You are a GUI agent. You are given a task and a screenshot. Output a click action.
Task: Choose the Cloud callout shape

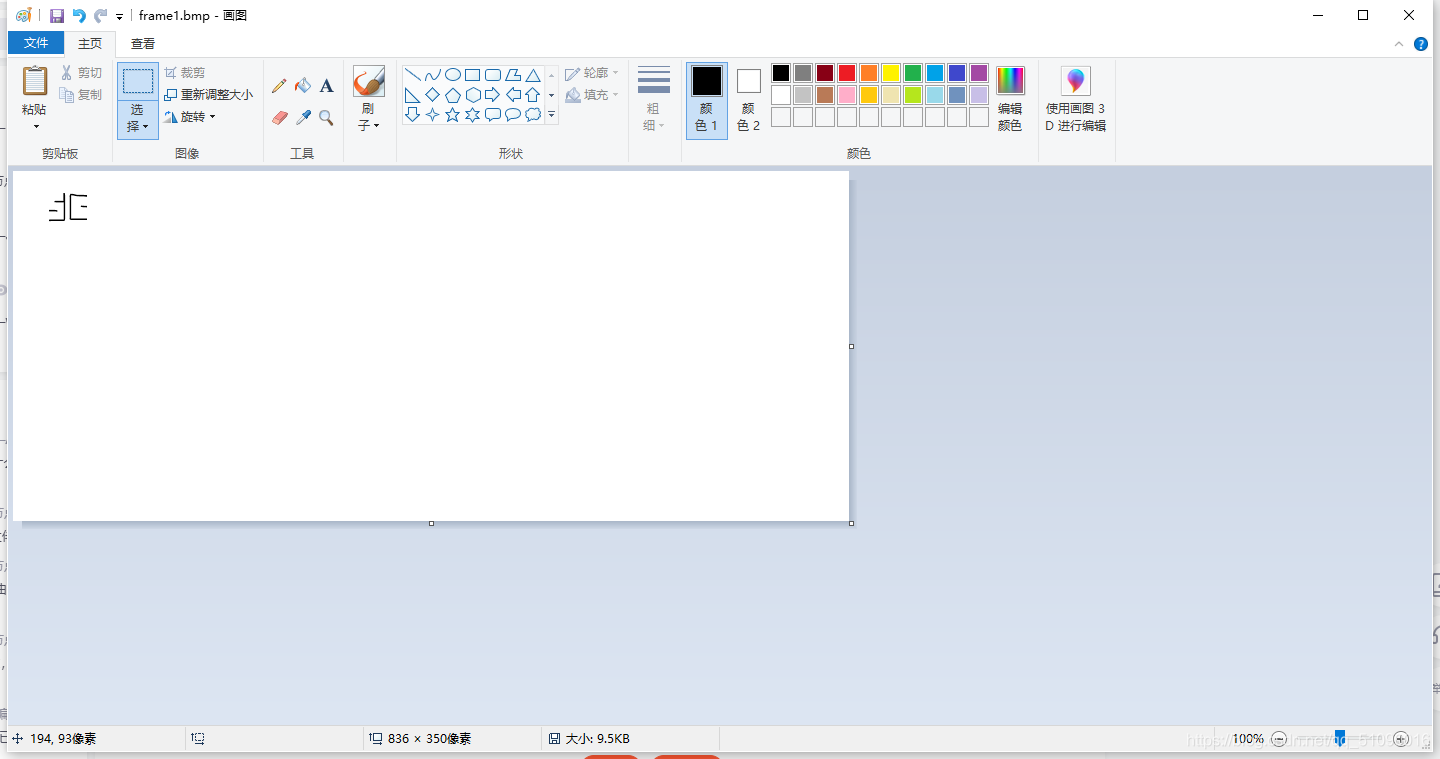point(533,115)
